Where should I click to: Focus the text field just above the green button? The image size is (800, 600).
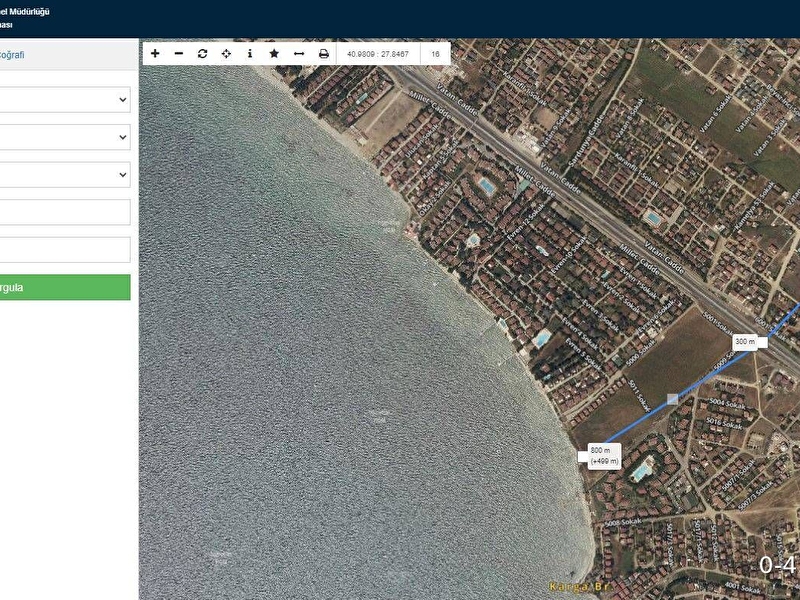pos(64,249)
